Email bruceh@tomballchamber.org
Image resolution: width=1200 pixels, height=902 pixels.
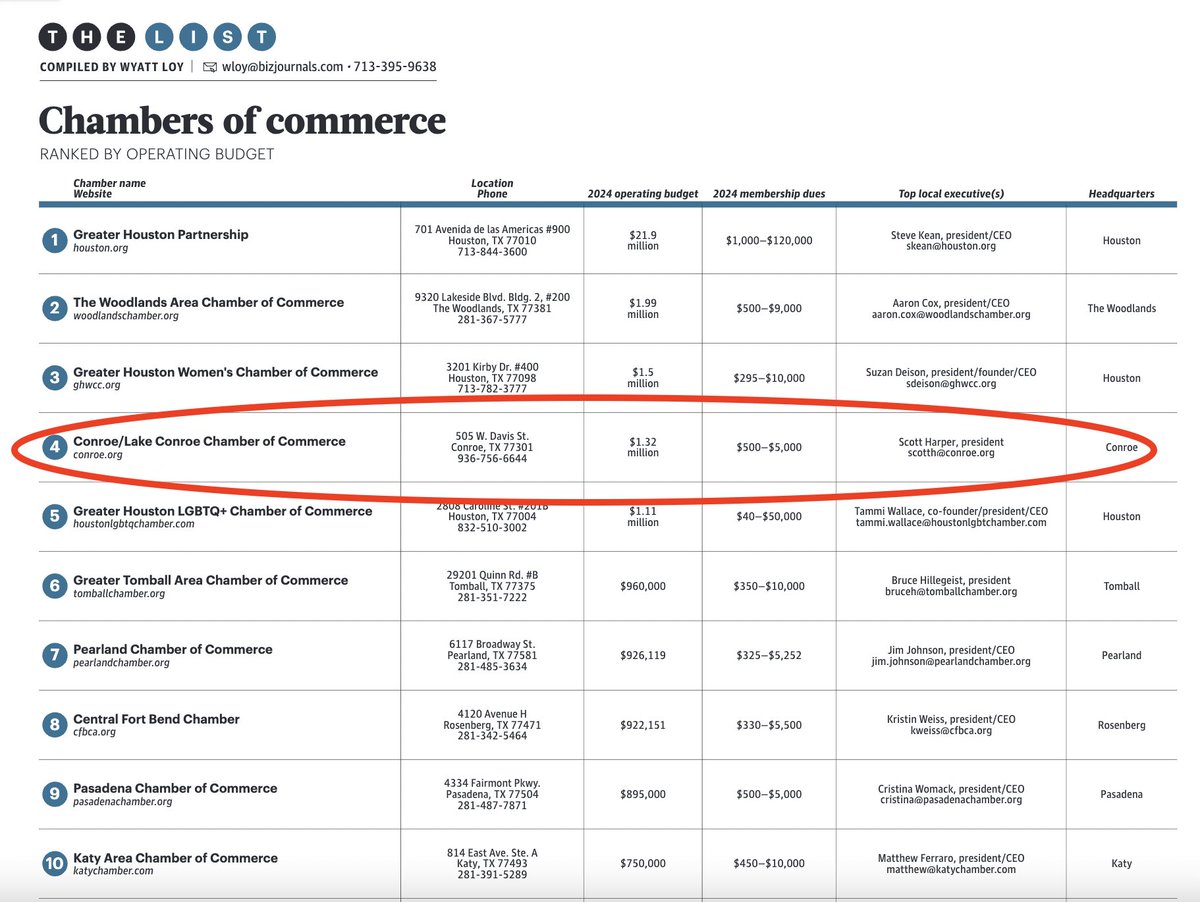pyautogui.click(x=951, y=592)
